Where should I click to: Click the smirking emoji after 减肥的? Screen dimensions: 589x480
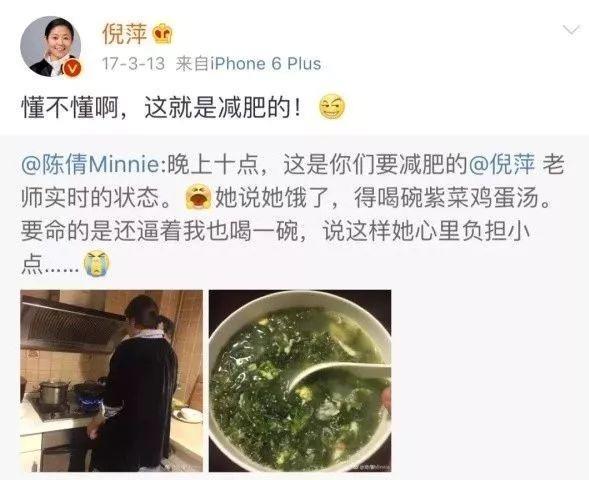click(332, 107)
